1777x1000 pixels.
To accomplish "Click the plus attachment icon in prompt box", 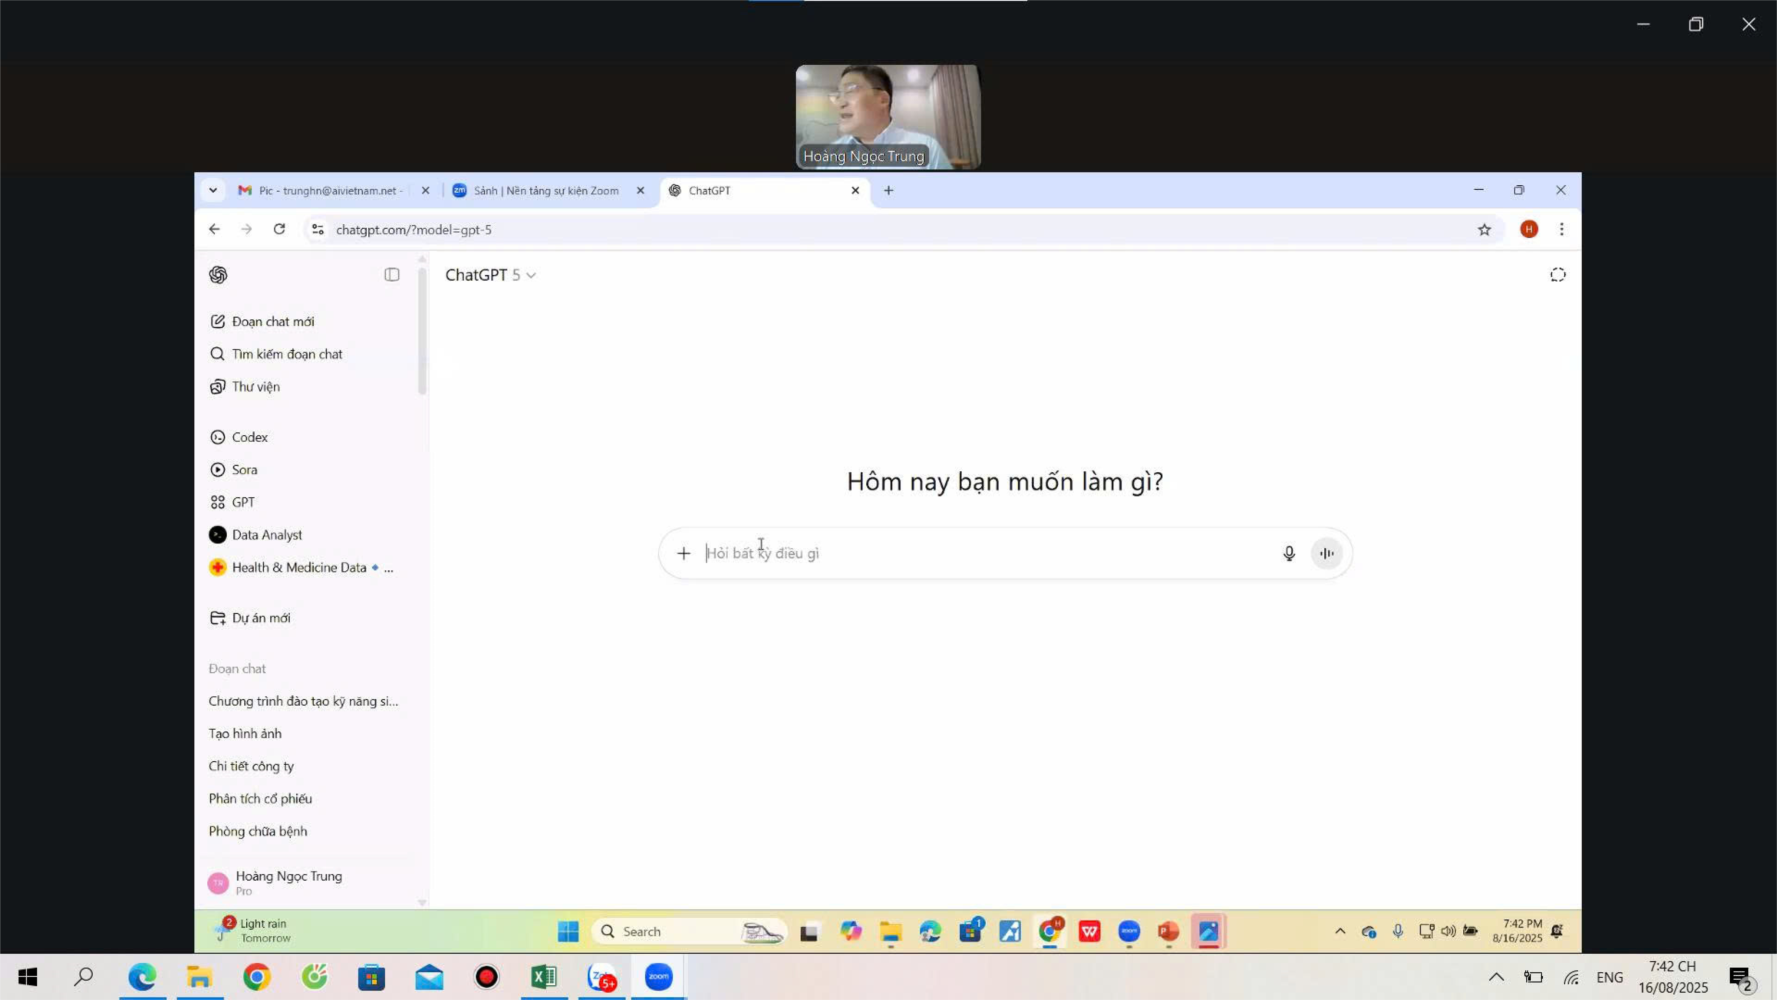I will 683,553.
